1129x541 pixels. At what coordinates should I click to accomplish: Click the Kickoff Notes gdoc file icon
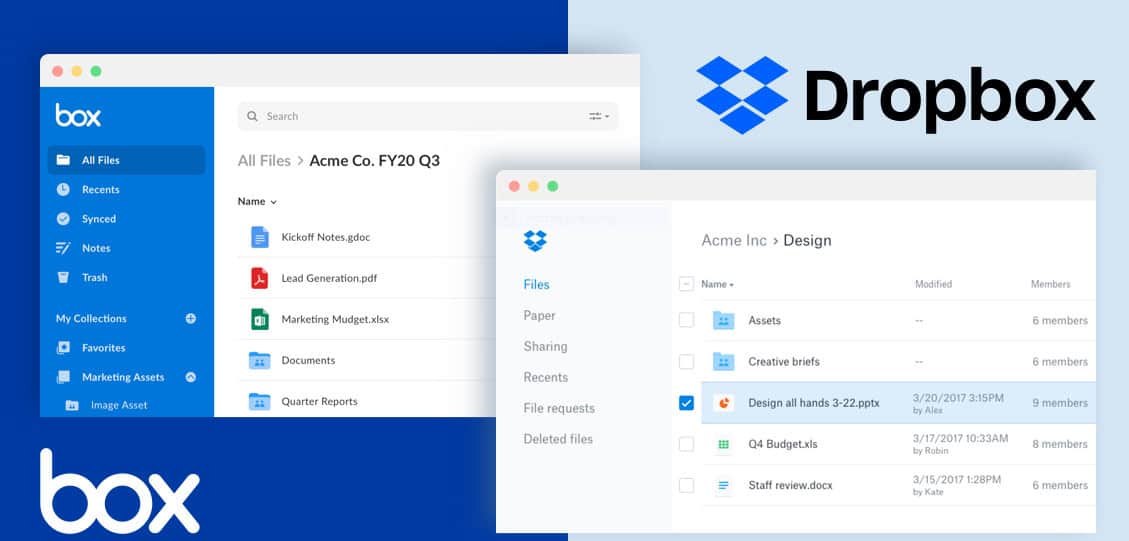tap(259, 237)
